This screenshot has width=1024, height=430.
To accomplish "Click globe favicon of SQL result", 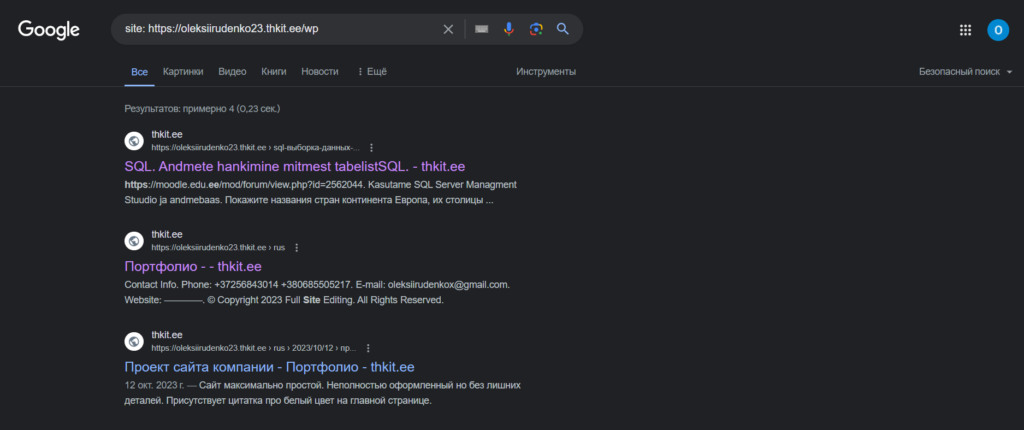I will pos(134,141).
